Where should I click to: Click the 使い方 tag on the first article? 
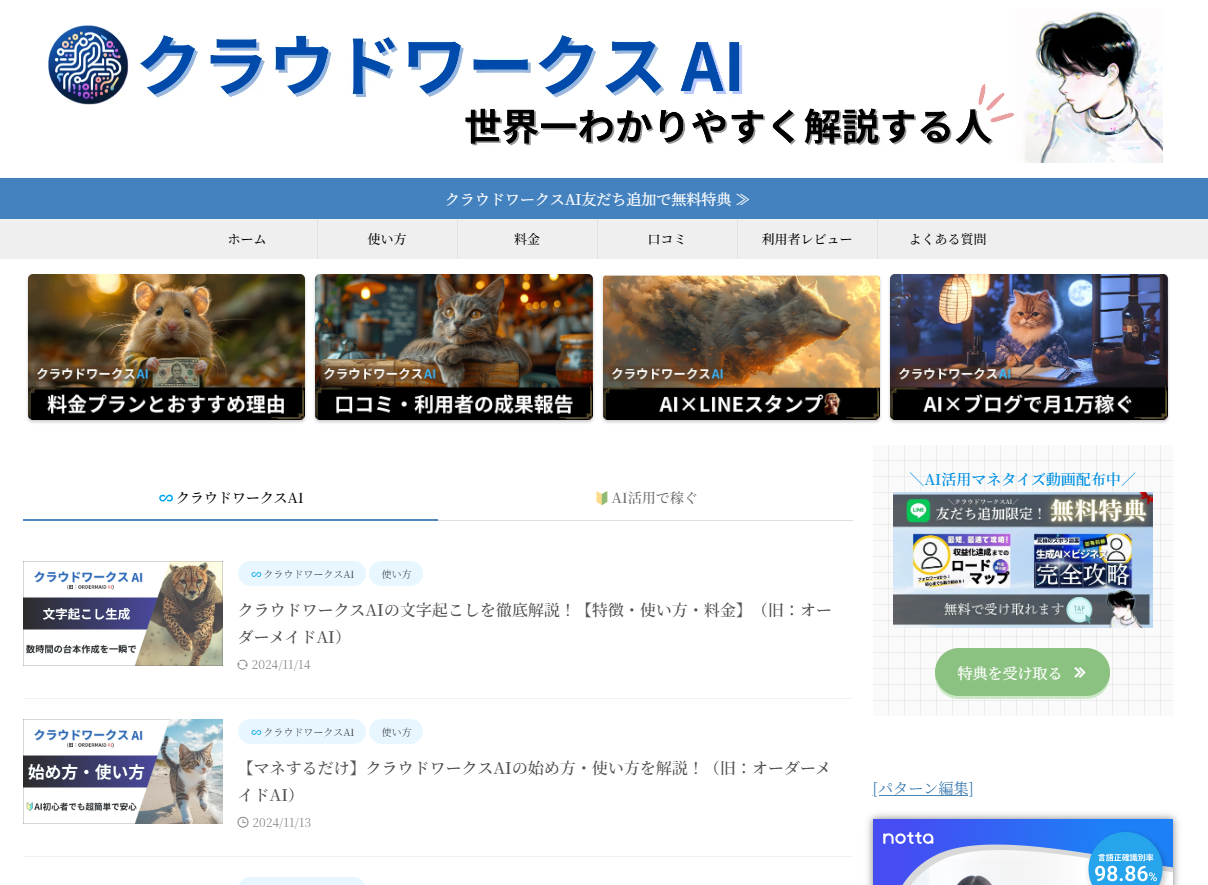click(396, 574)
